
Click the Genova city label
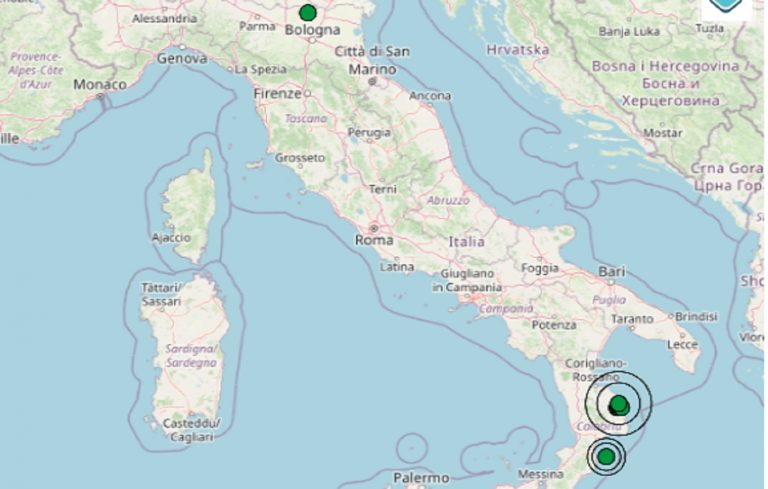(x=181, y=59)
